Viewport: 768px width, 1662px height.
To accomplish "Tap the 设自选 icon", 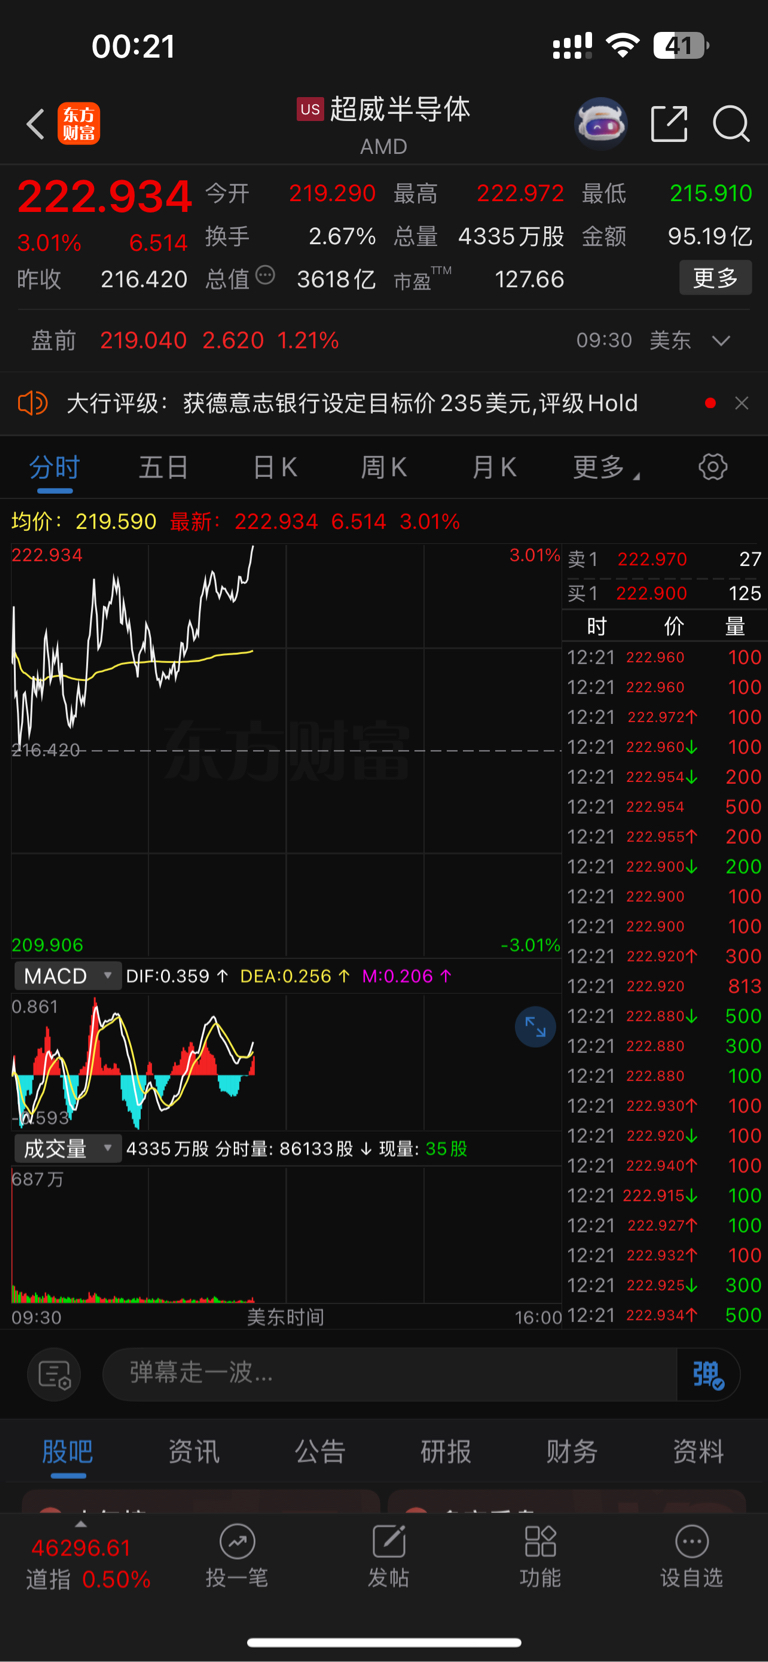I will pyautogui.click(x=692, y=1542).
